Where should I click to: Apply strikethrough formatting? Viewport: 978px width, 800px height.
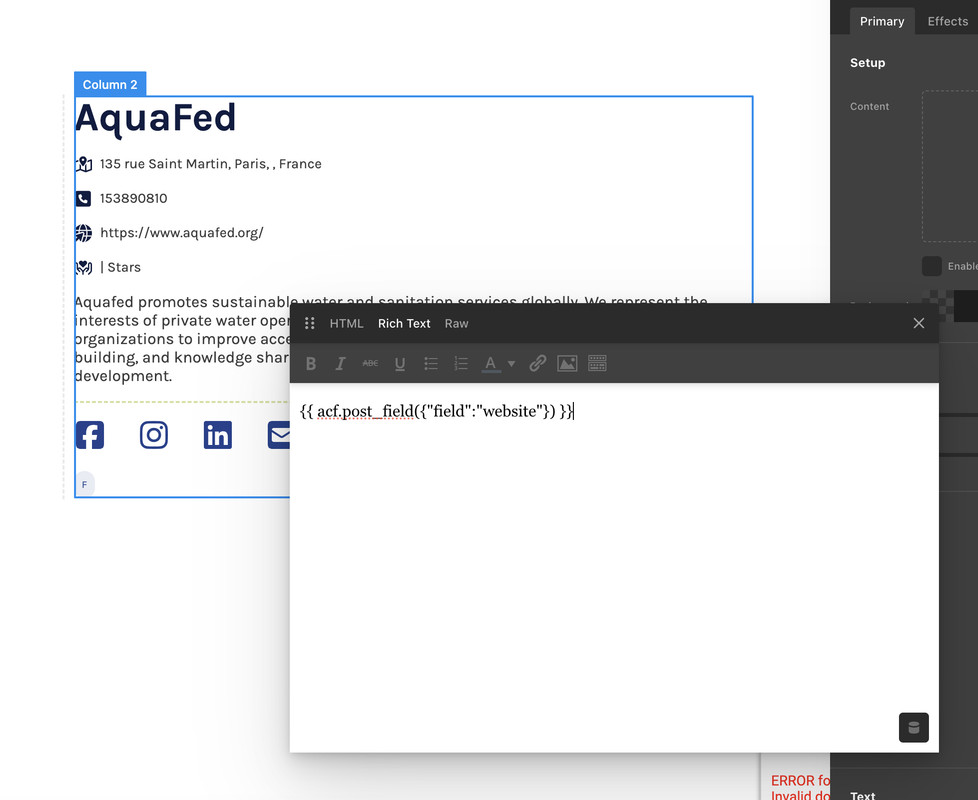tap(370, 364)
